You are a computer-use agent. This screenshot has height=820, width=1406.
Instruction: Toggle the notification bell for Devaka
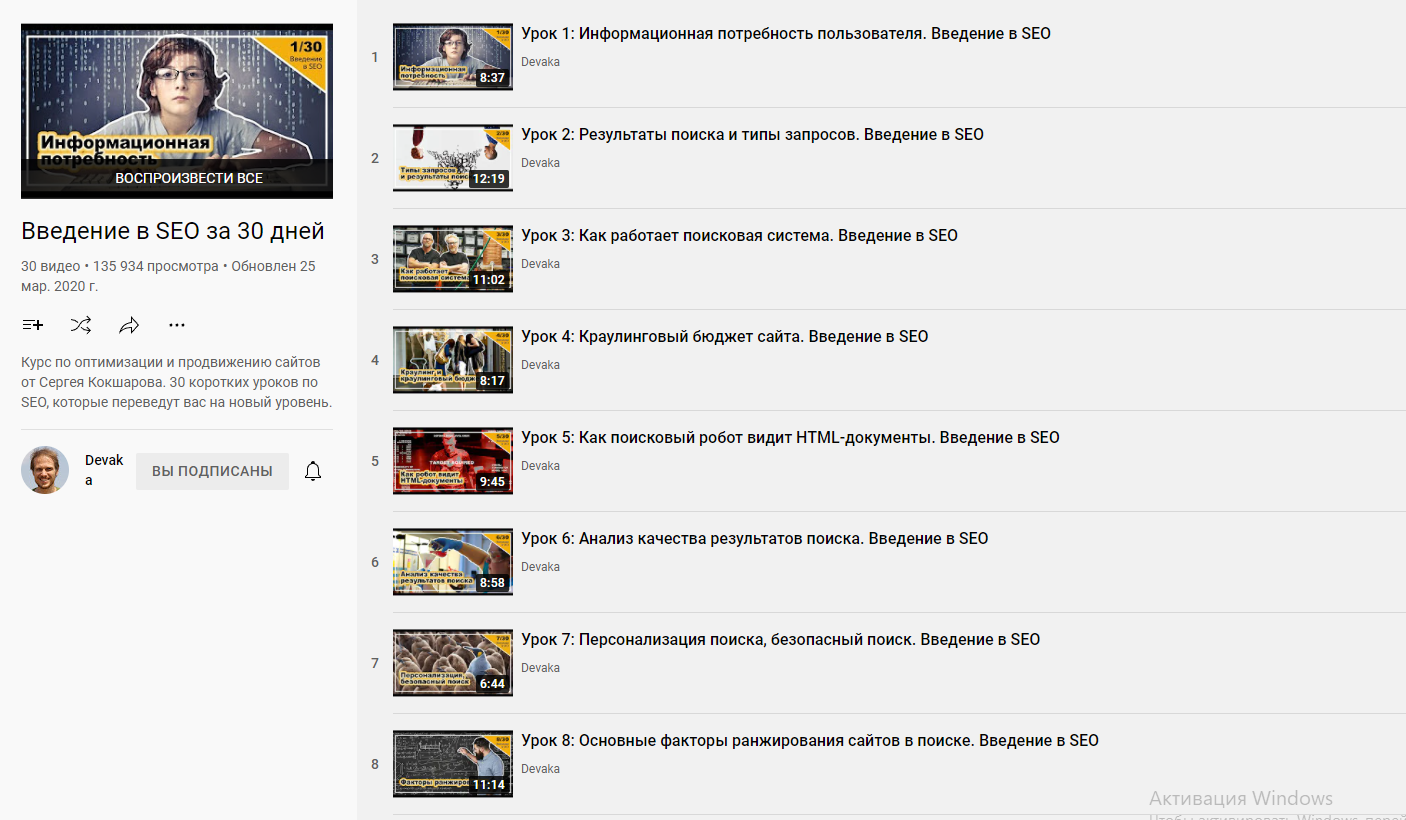pyautogui.click(x=313, y=471)
